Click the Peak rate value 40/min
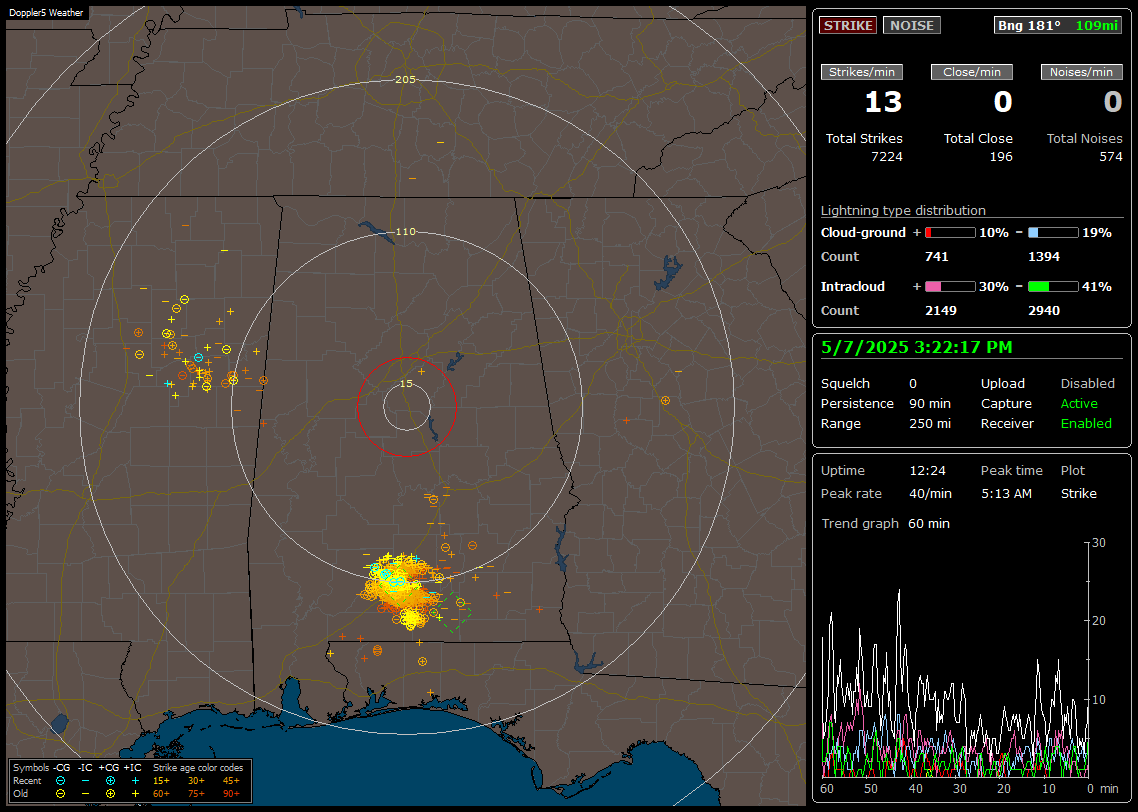 930,493
